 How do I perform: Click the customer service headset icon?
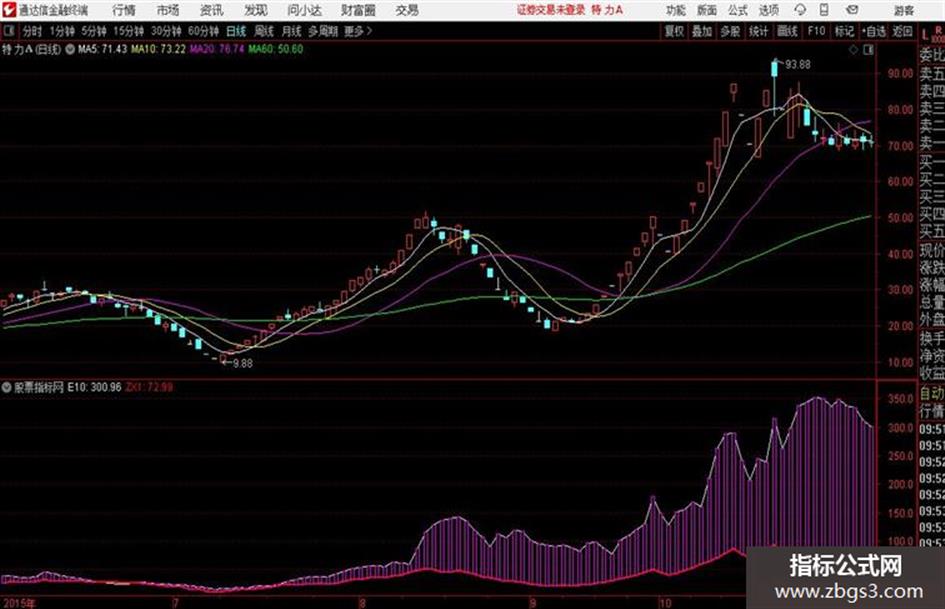tap(800, 10)
